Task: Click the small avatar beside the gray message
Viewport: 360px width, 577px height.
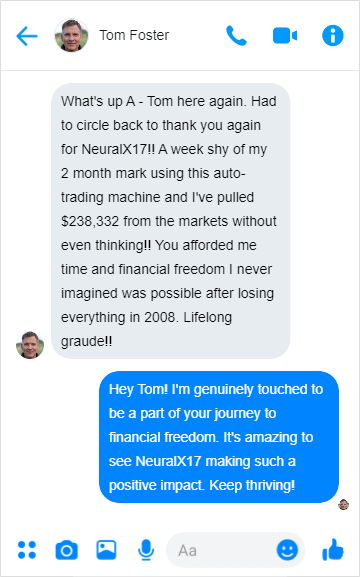Action: click(x=30, y=345)
